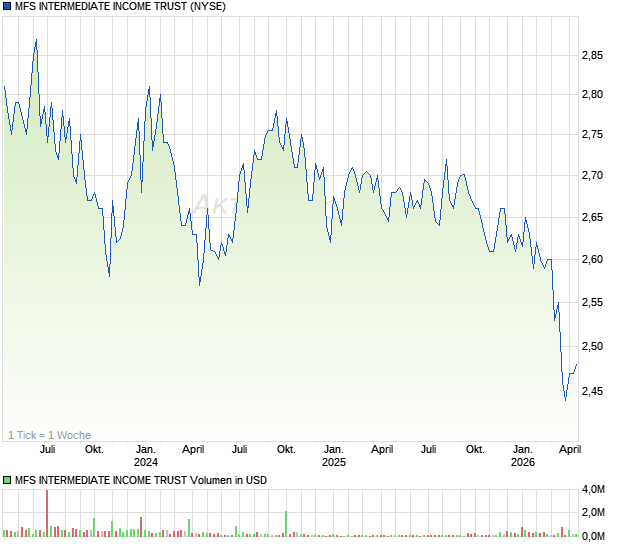Image resolution: width=620 pixels, height=546 pixels.
Task: Click the 2,50 price axis label
Action: pyautogui.click(x=592, y=346)
